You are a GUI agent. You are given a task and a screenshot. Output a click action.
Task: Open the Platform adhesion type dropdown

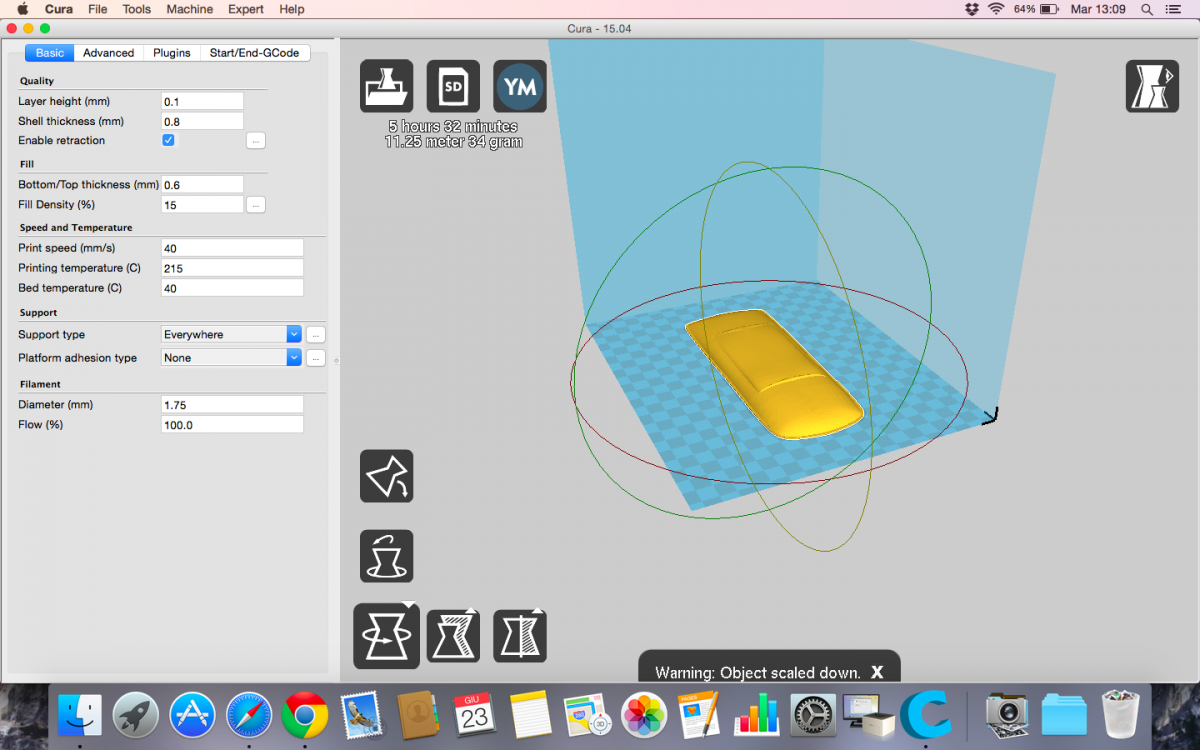coord(232,358)
